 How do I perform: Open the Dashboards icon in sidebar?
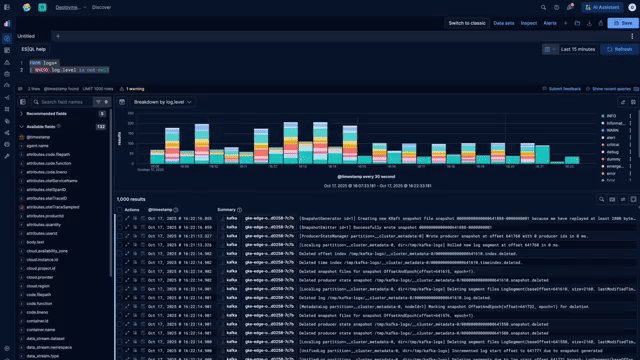[x=7, y=50]
